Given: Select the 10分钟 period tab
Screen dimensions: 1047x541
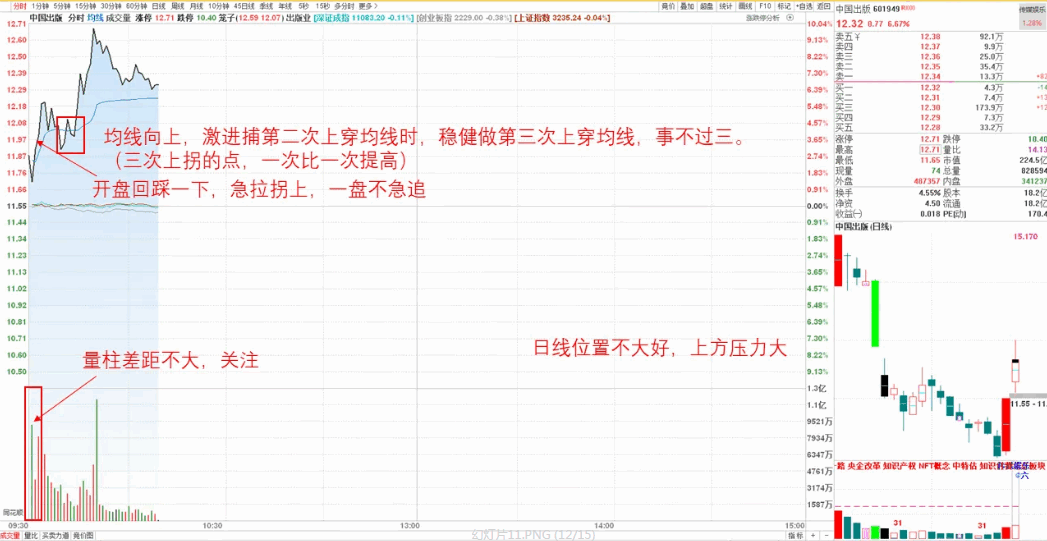Looking at the screenshot, I should [x=219, y=6].
